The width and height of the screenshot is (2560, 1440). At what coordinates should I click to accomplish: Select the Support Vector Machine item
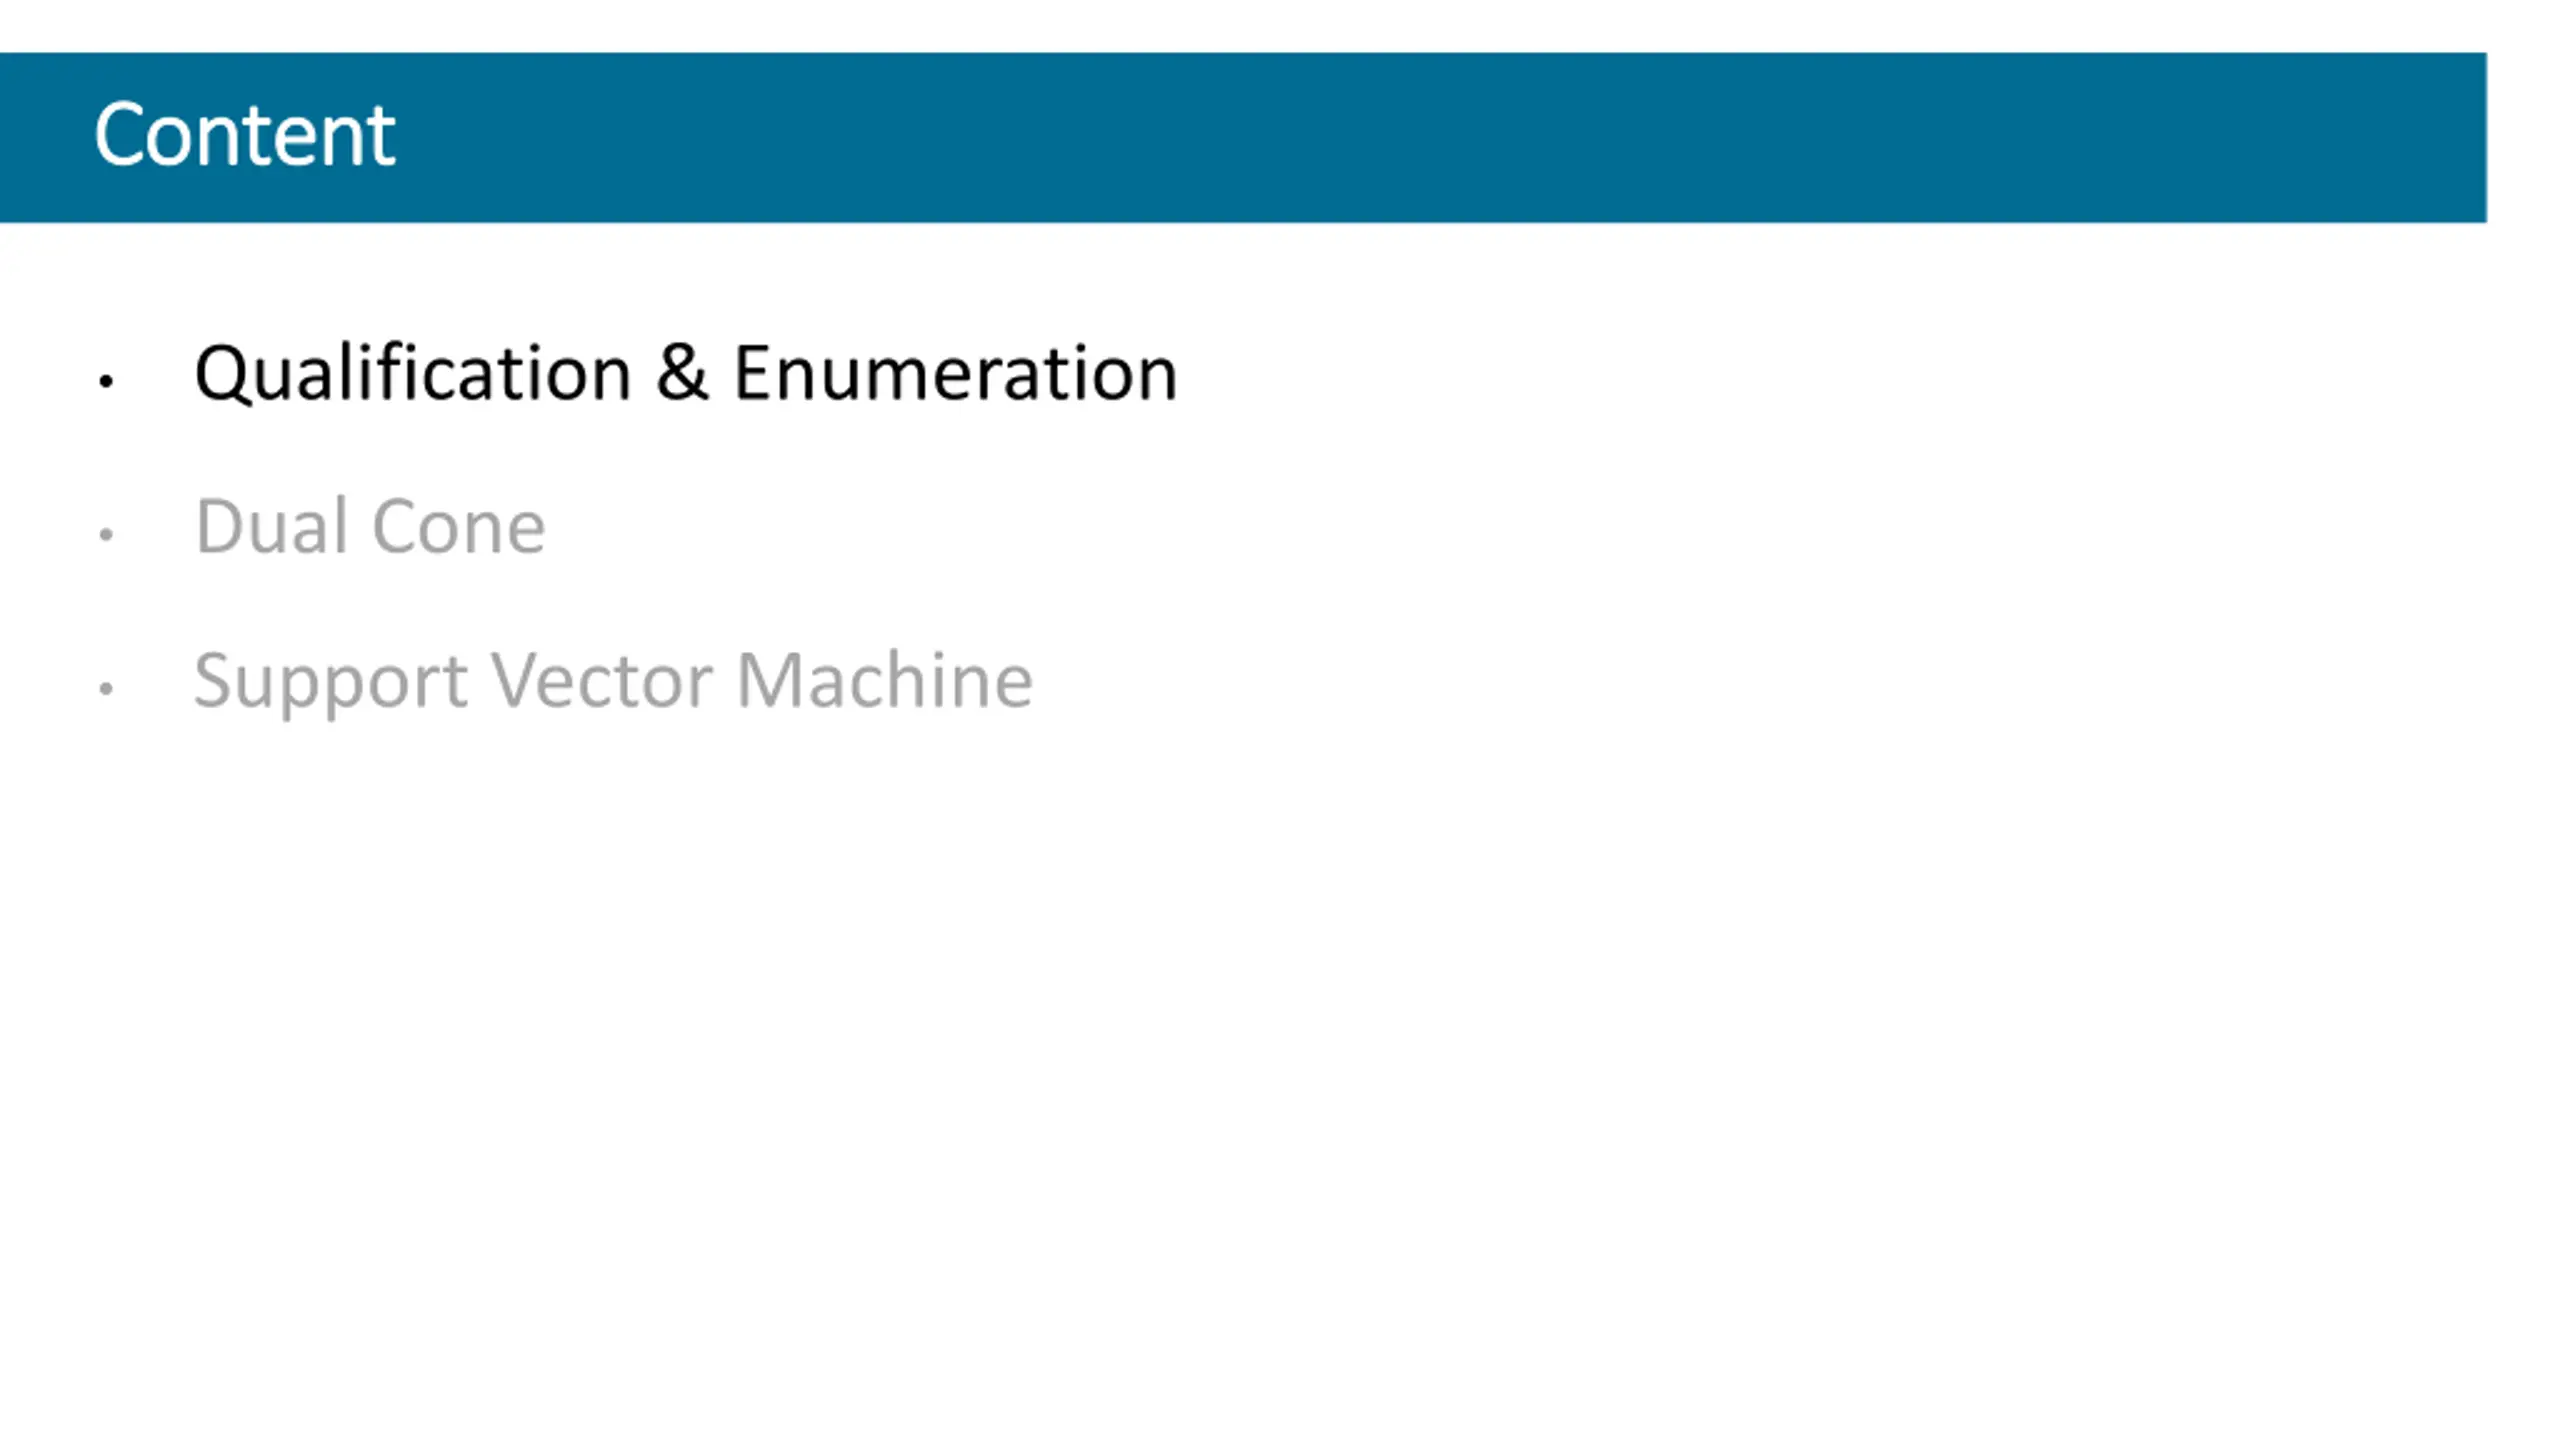613,682
